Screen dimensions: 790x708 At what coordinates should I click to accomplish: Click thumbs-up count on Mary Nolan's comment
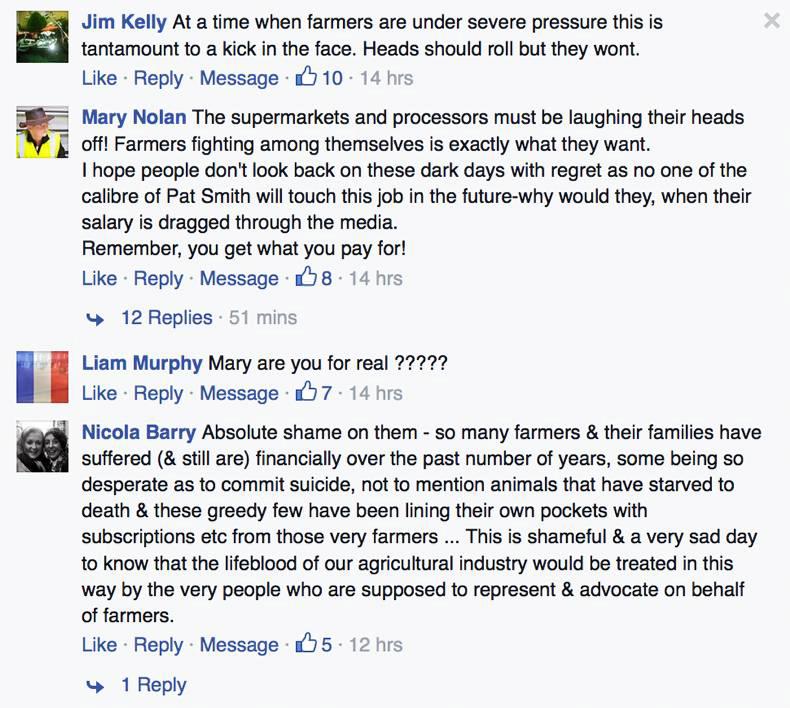326,278
